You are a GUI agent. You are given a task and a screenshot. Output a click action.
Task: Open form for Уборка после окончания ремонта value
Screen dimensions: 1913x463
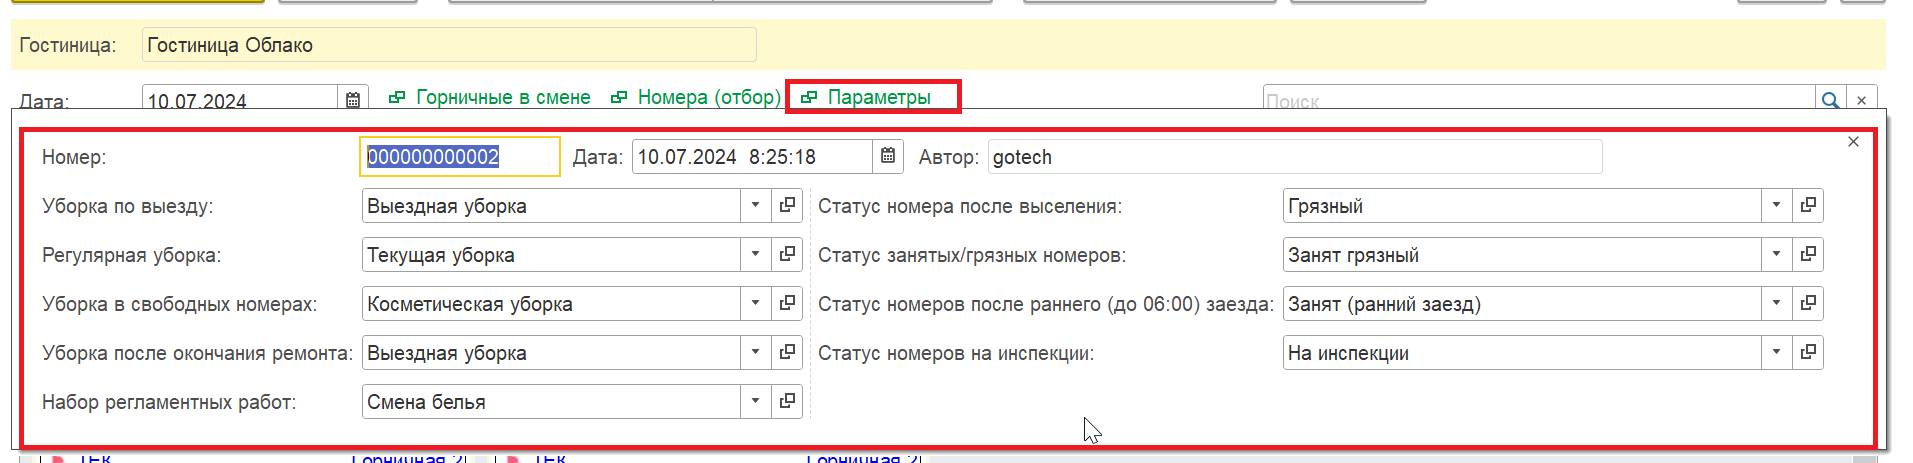pyautogui.click(x=787, y=352)
